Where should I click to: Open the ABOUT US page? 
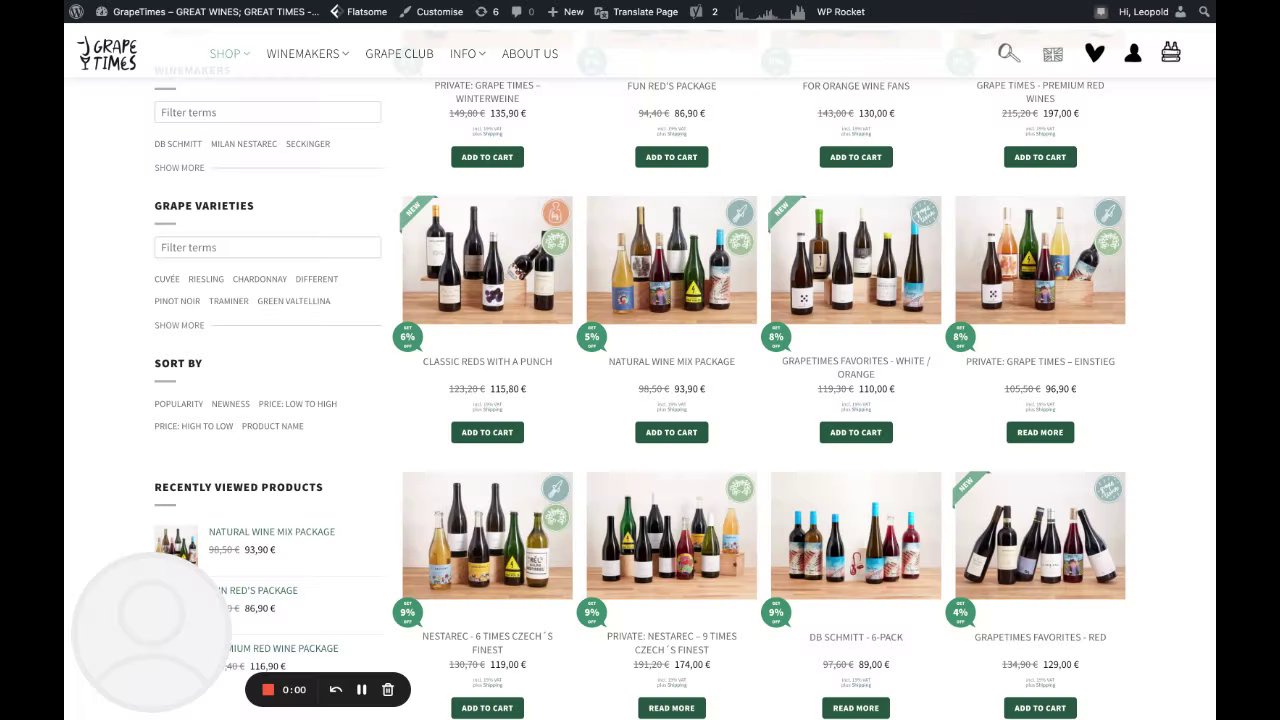(x=530, y=53)
